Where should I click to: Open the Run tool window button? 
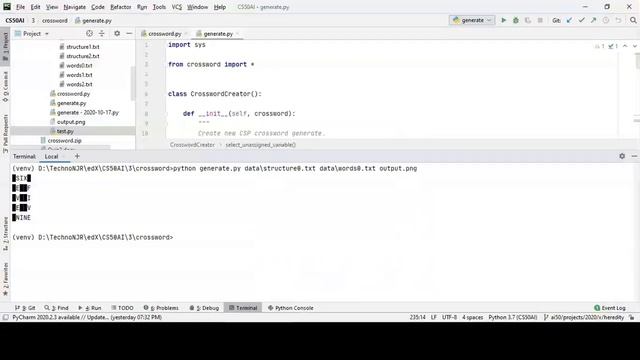(89, 308)
